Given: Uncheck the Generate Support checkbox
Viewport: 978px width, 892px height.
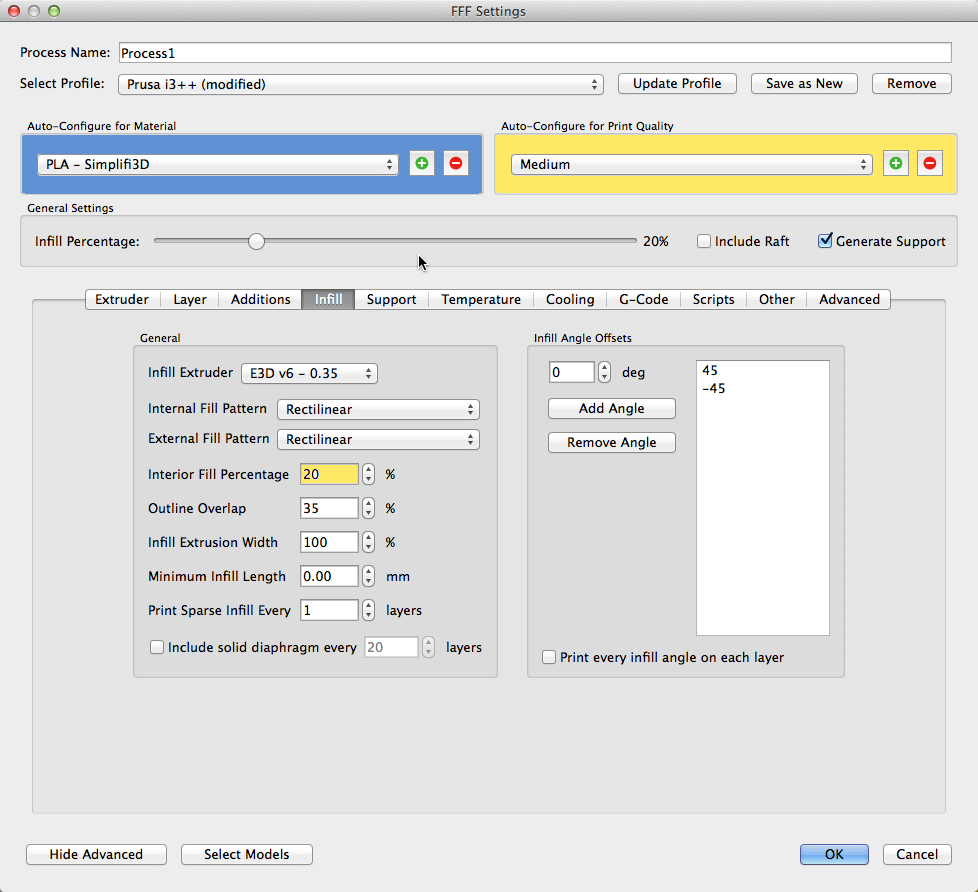Looking at the screenshot, I should 825,241.
